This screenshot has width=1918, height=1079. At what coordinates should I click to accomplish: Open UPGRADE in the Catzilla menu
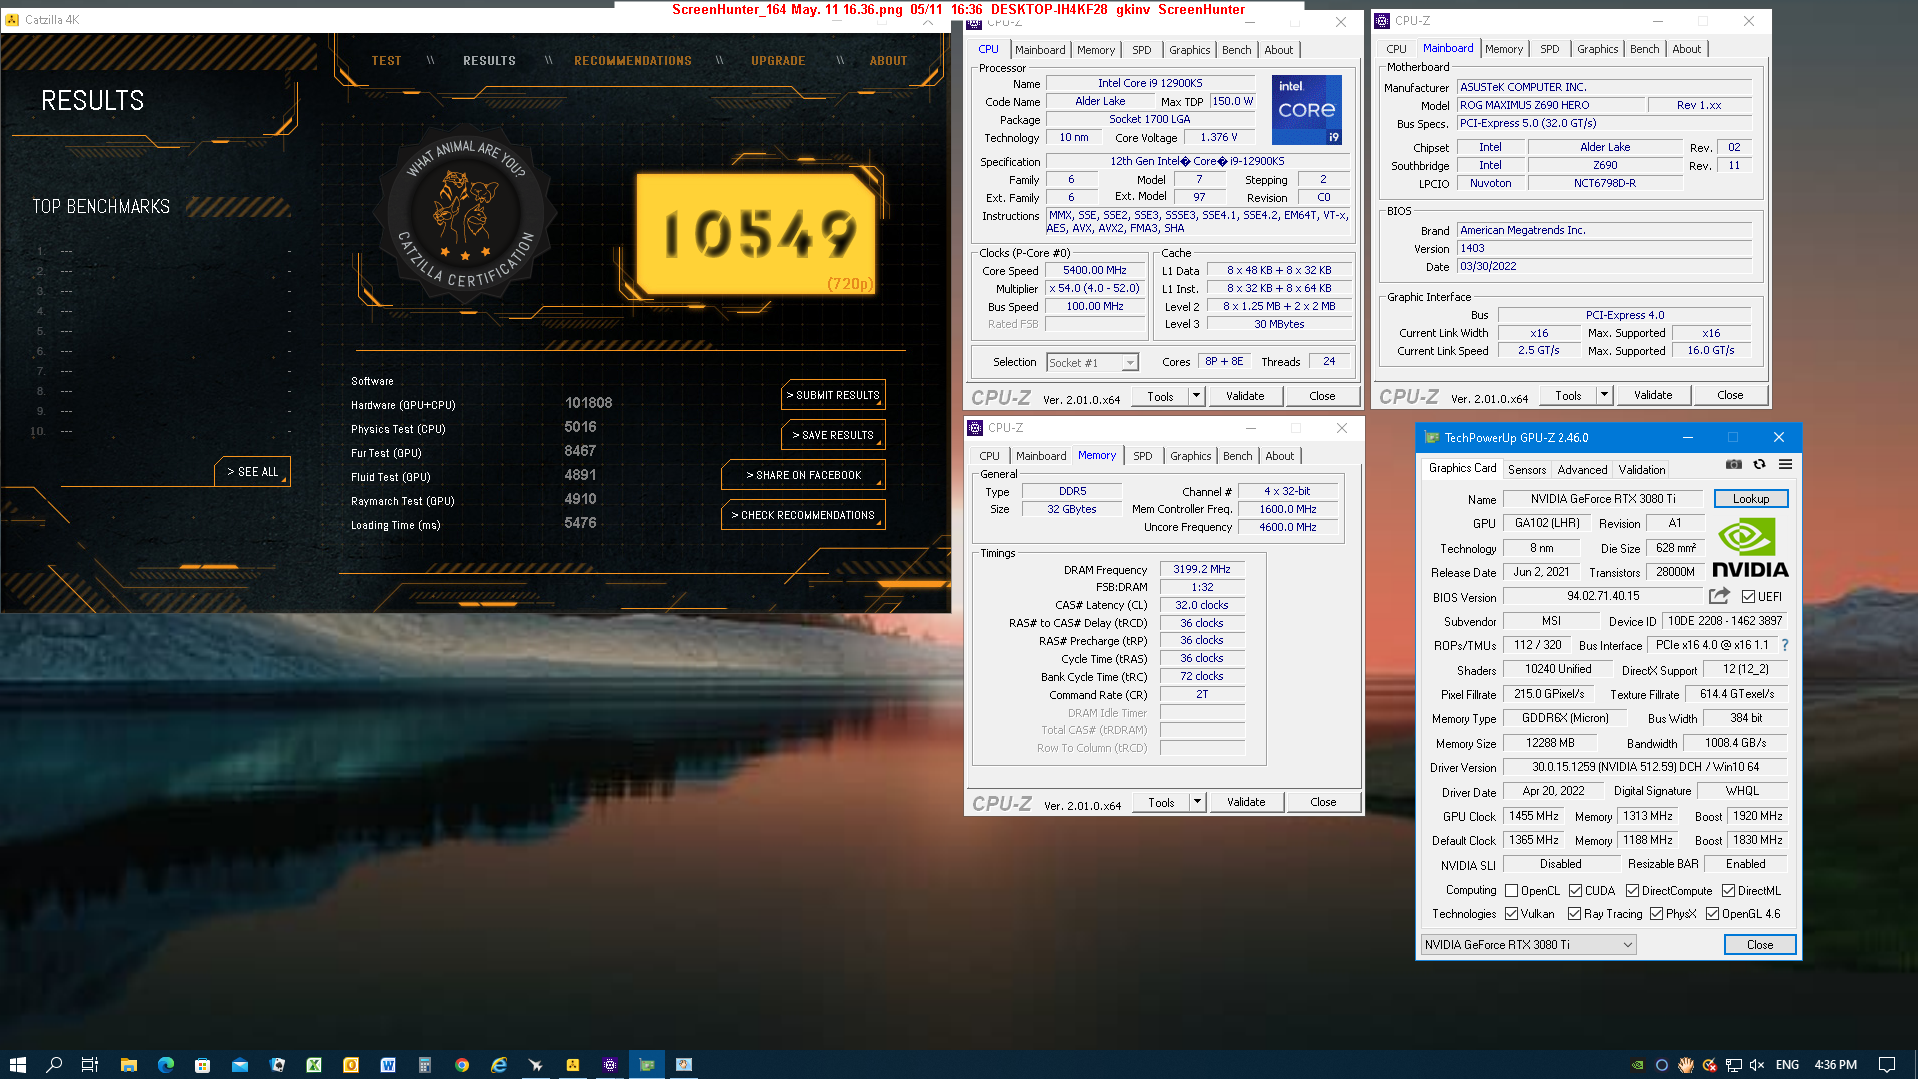coord(778,61)
